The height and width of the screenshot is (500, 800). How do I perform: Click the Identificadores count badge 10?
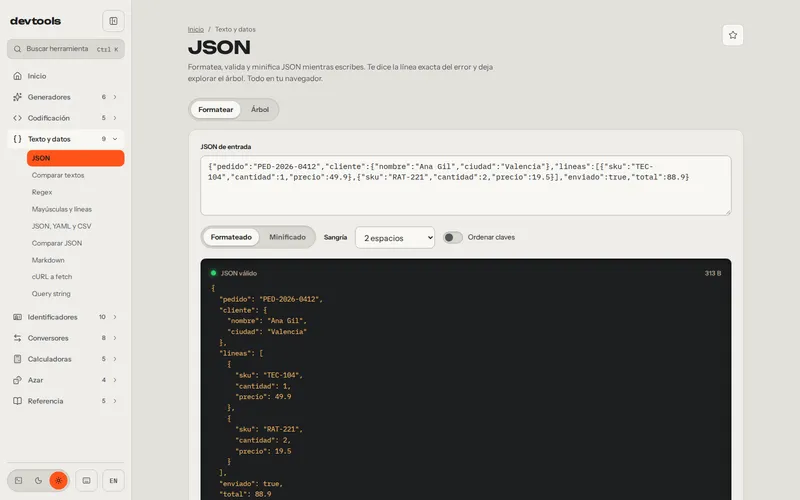point(102,317)
